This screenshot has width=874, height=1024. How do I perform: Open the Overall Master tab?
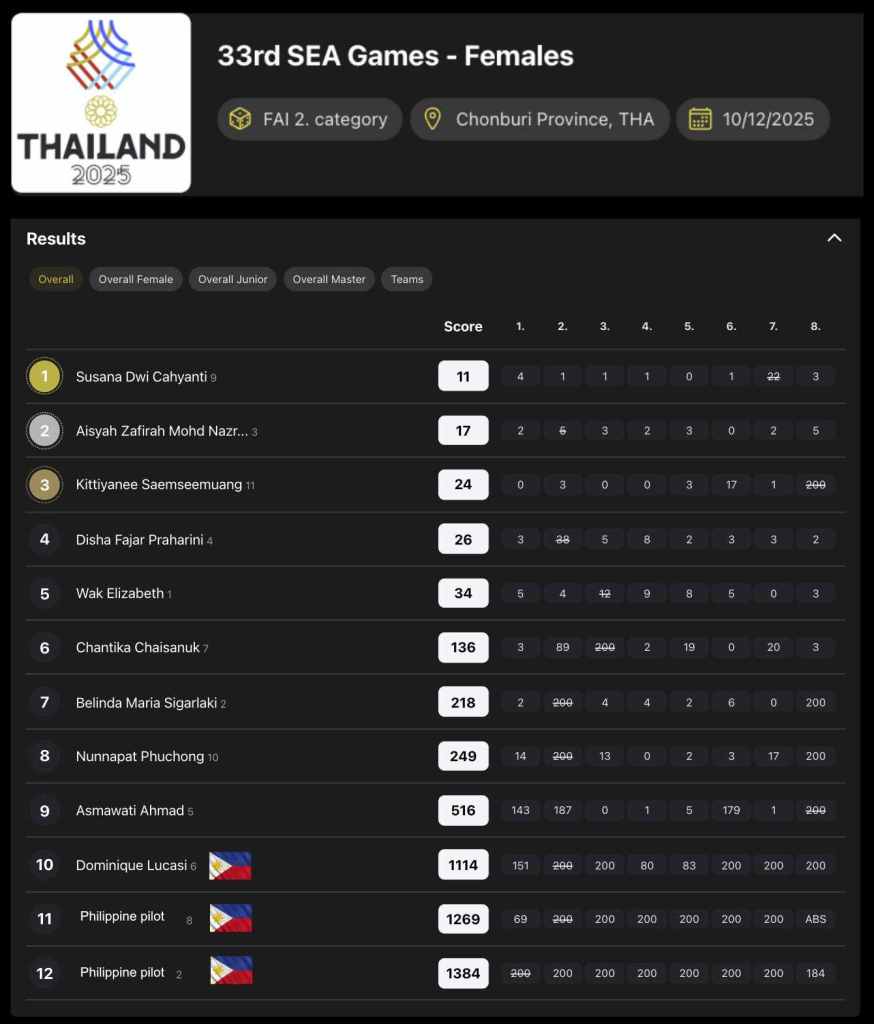[x=330, y=279]
